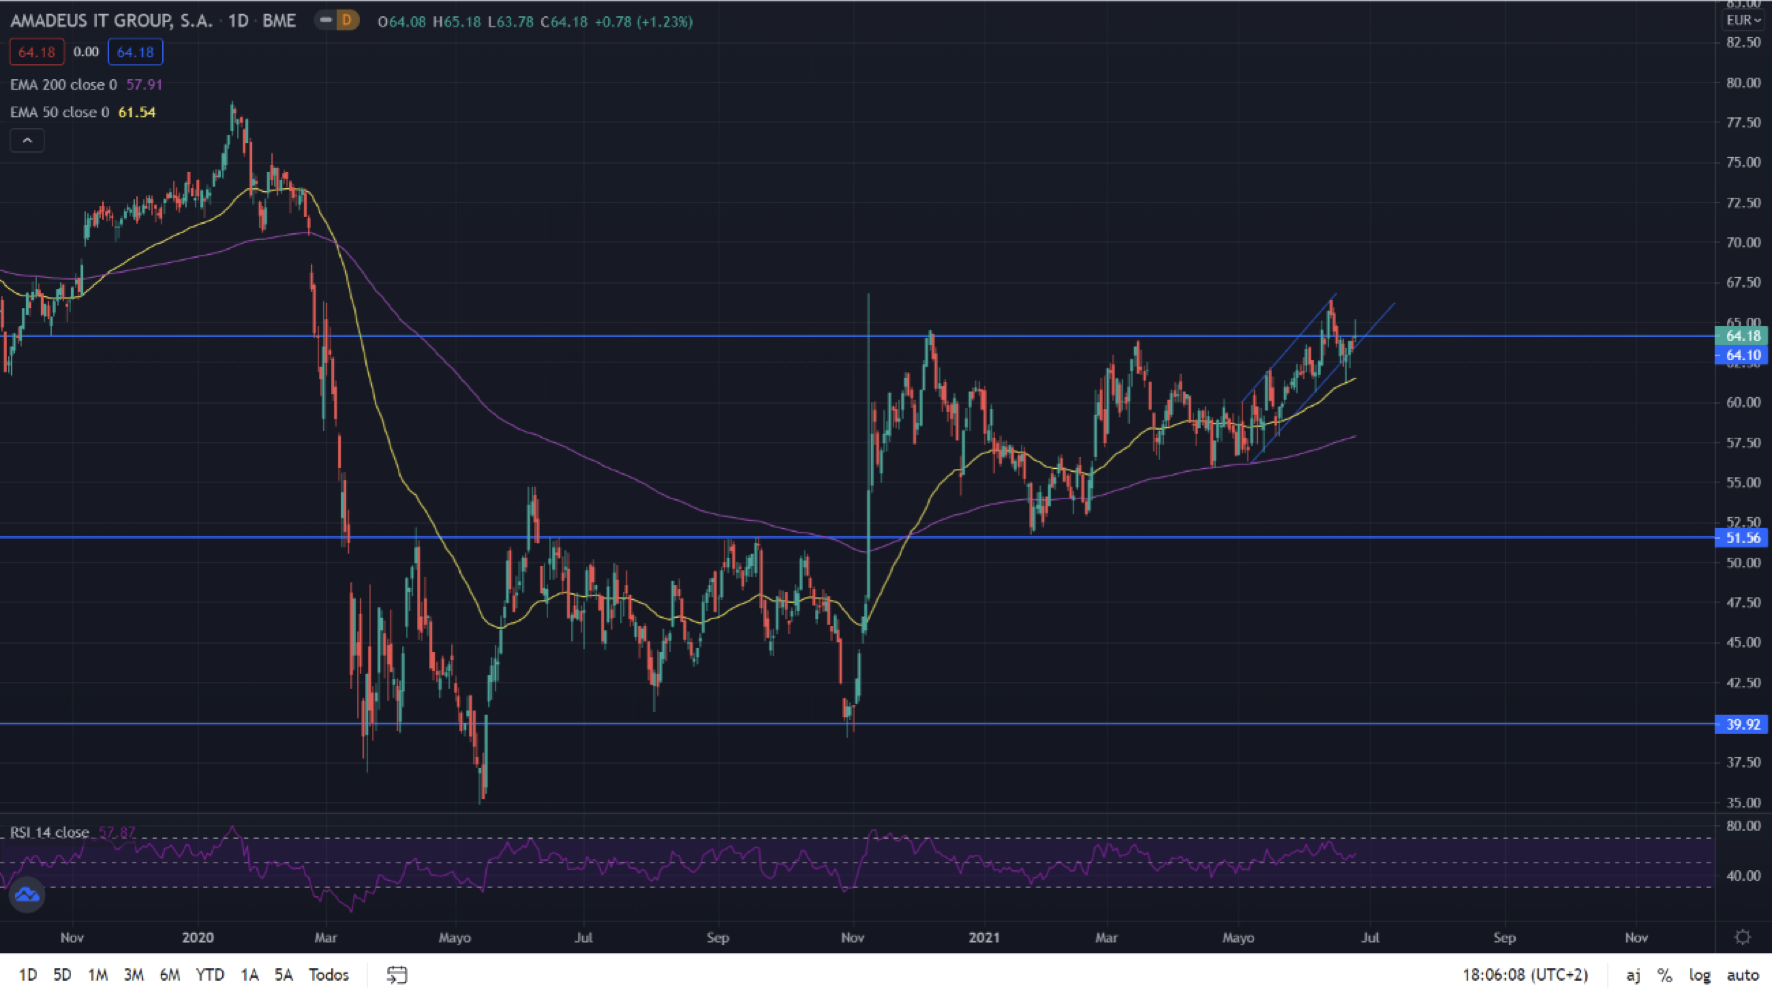Click the RSI 14 close indicator label
1772x997 pixels.
[x=50, y=832]
